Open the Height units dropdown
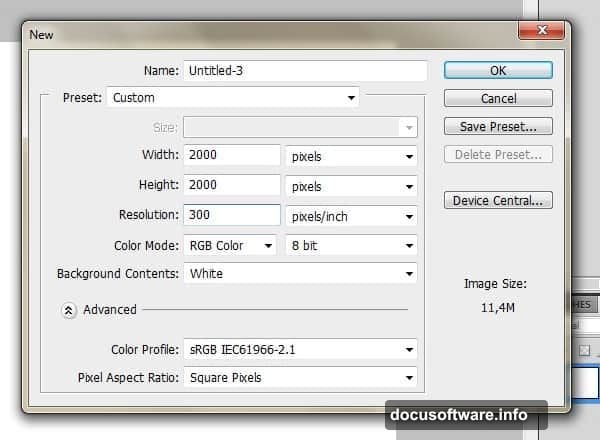 tap(351, 186)
